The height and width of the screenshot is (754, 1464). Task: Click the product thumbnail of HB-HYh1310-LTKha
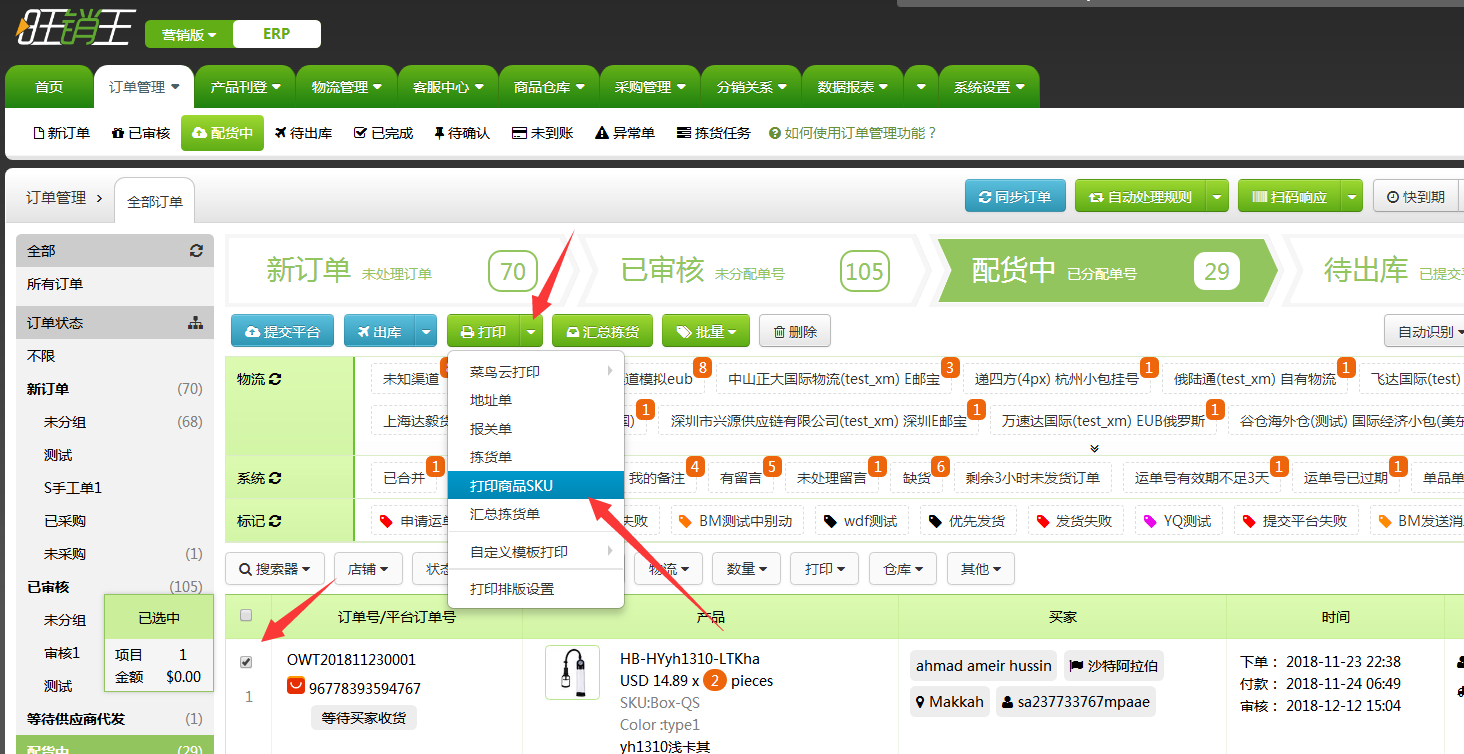point(572,672)
